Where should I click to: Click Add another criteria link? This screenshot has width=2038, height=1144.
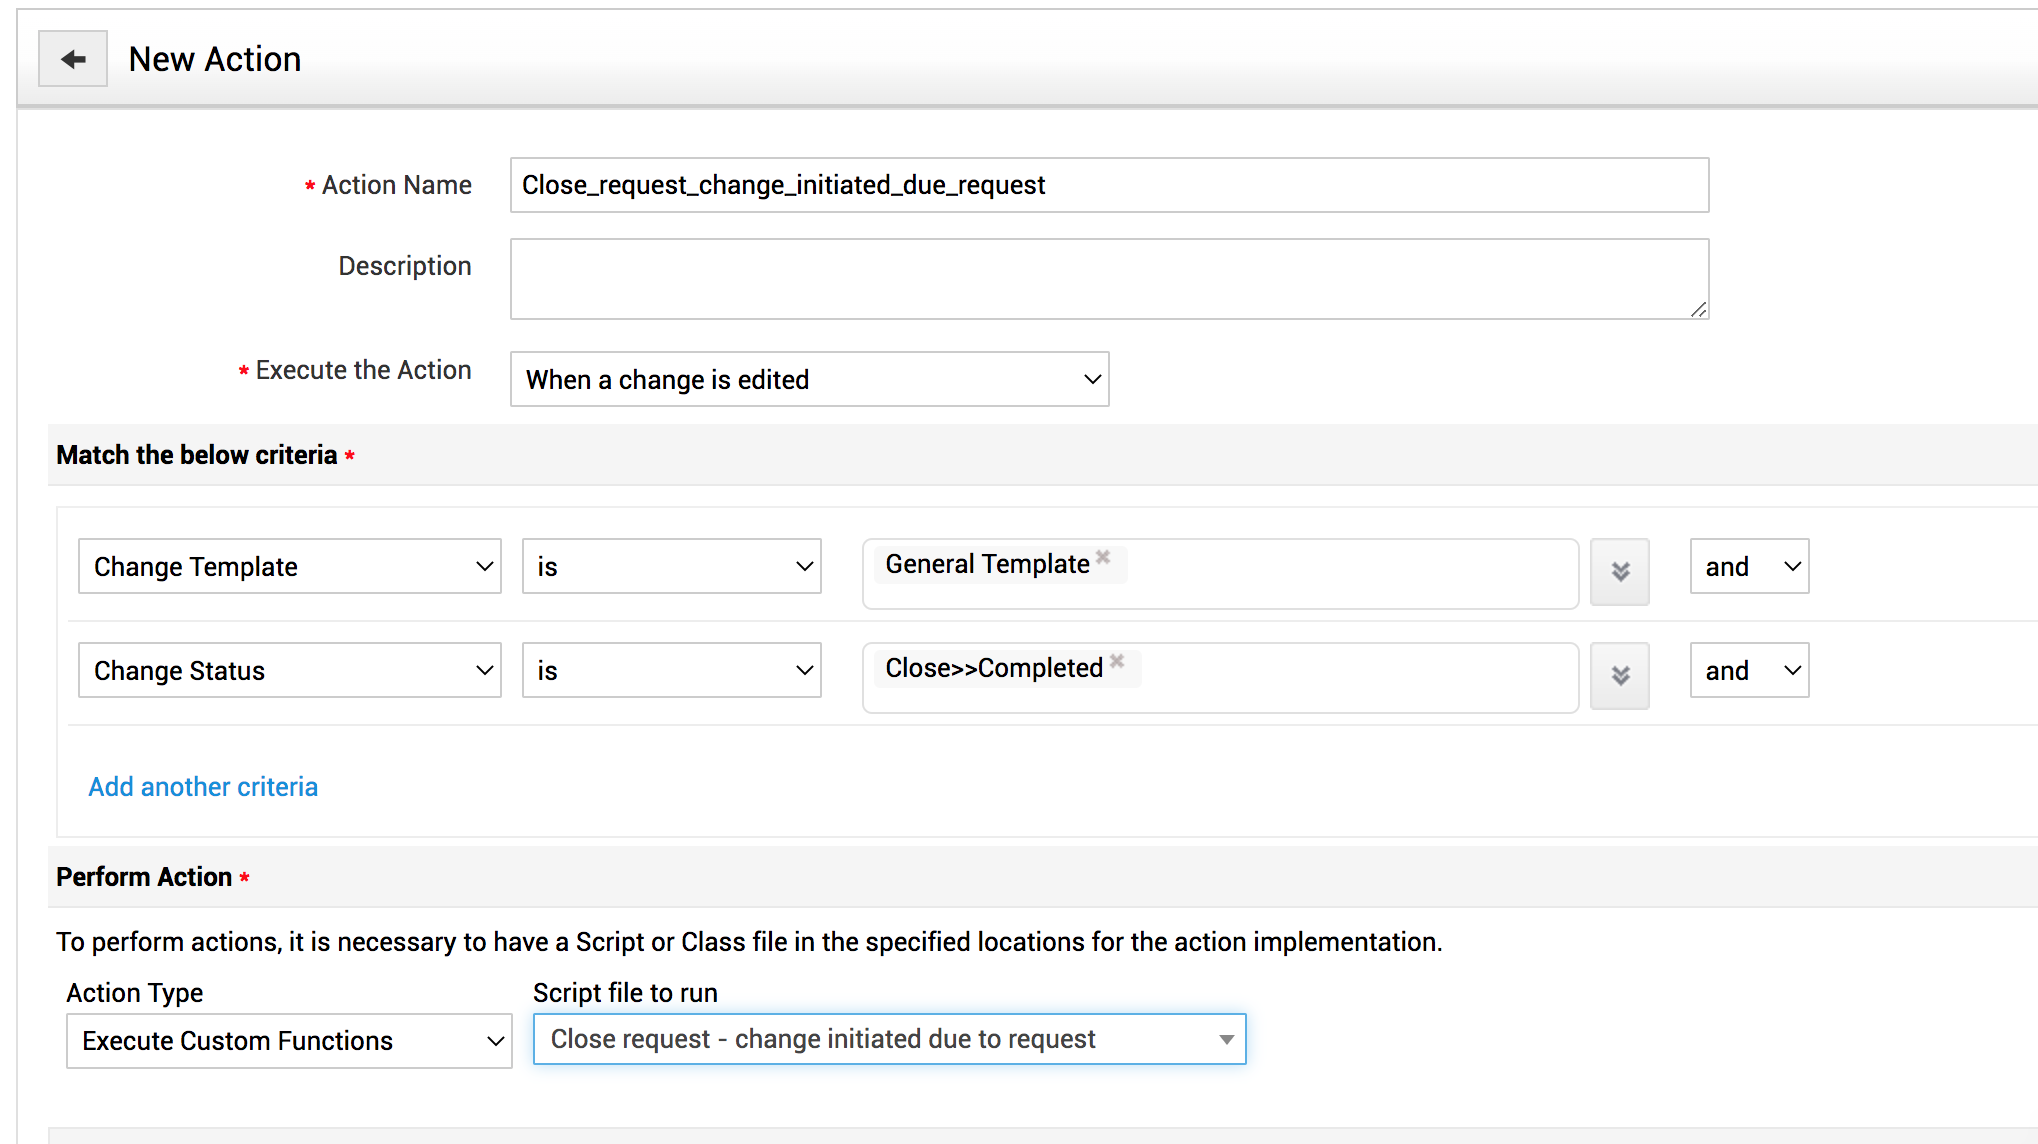(x=203, y=787)
